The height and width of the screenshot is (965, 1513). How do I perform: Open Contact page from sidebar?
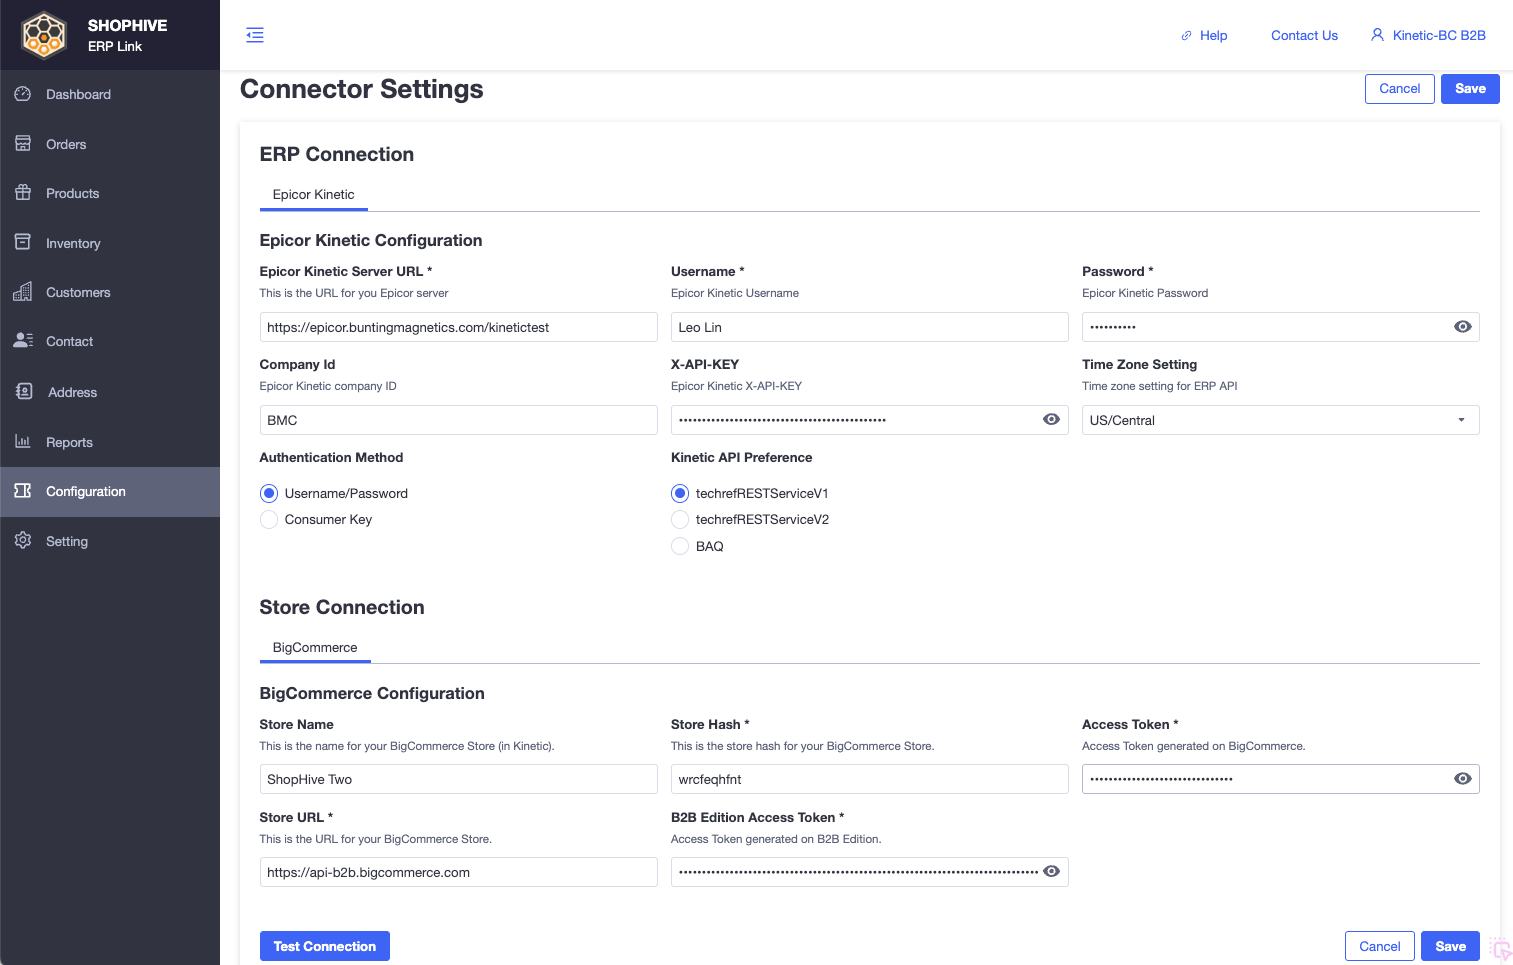pos(110,341)
